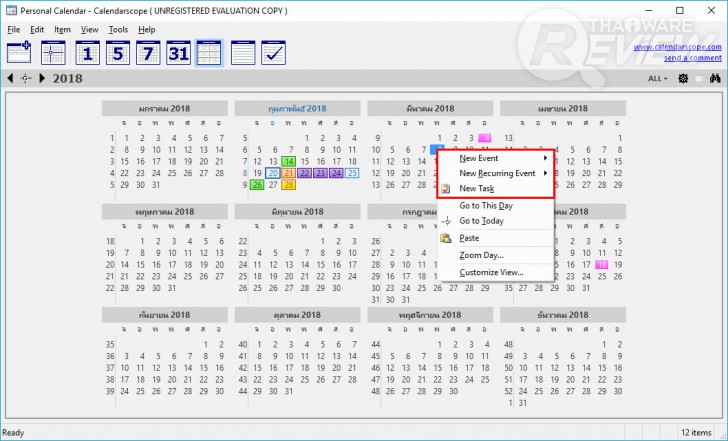Click the New Event toolbar icon with plus sign

click(x=19, y=52)
